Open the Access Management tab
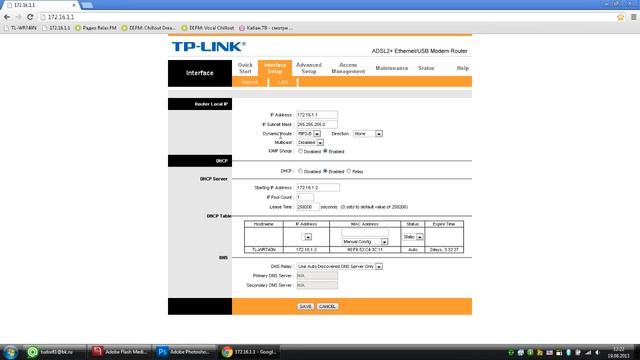Viewport: 640px width, 360px height. (x=348, y=68)
